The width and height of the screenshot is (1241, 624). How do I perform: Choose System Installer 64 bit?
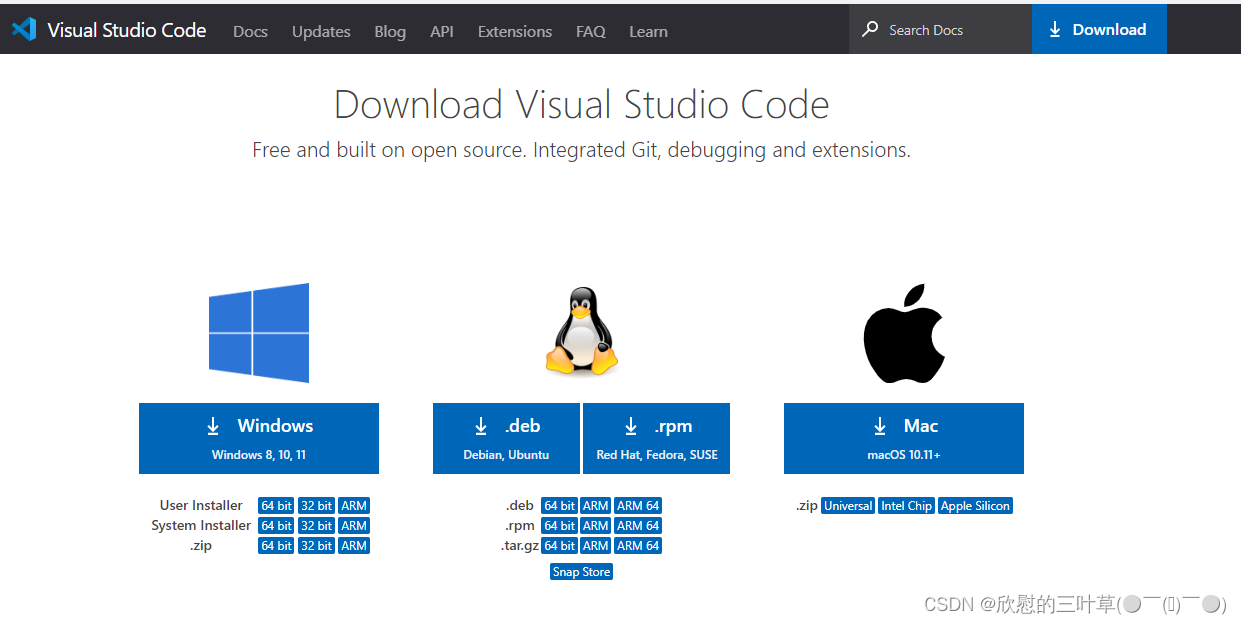click(x=276, y=526)
